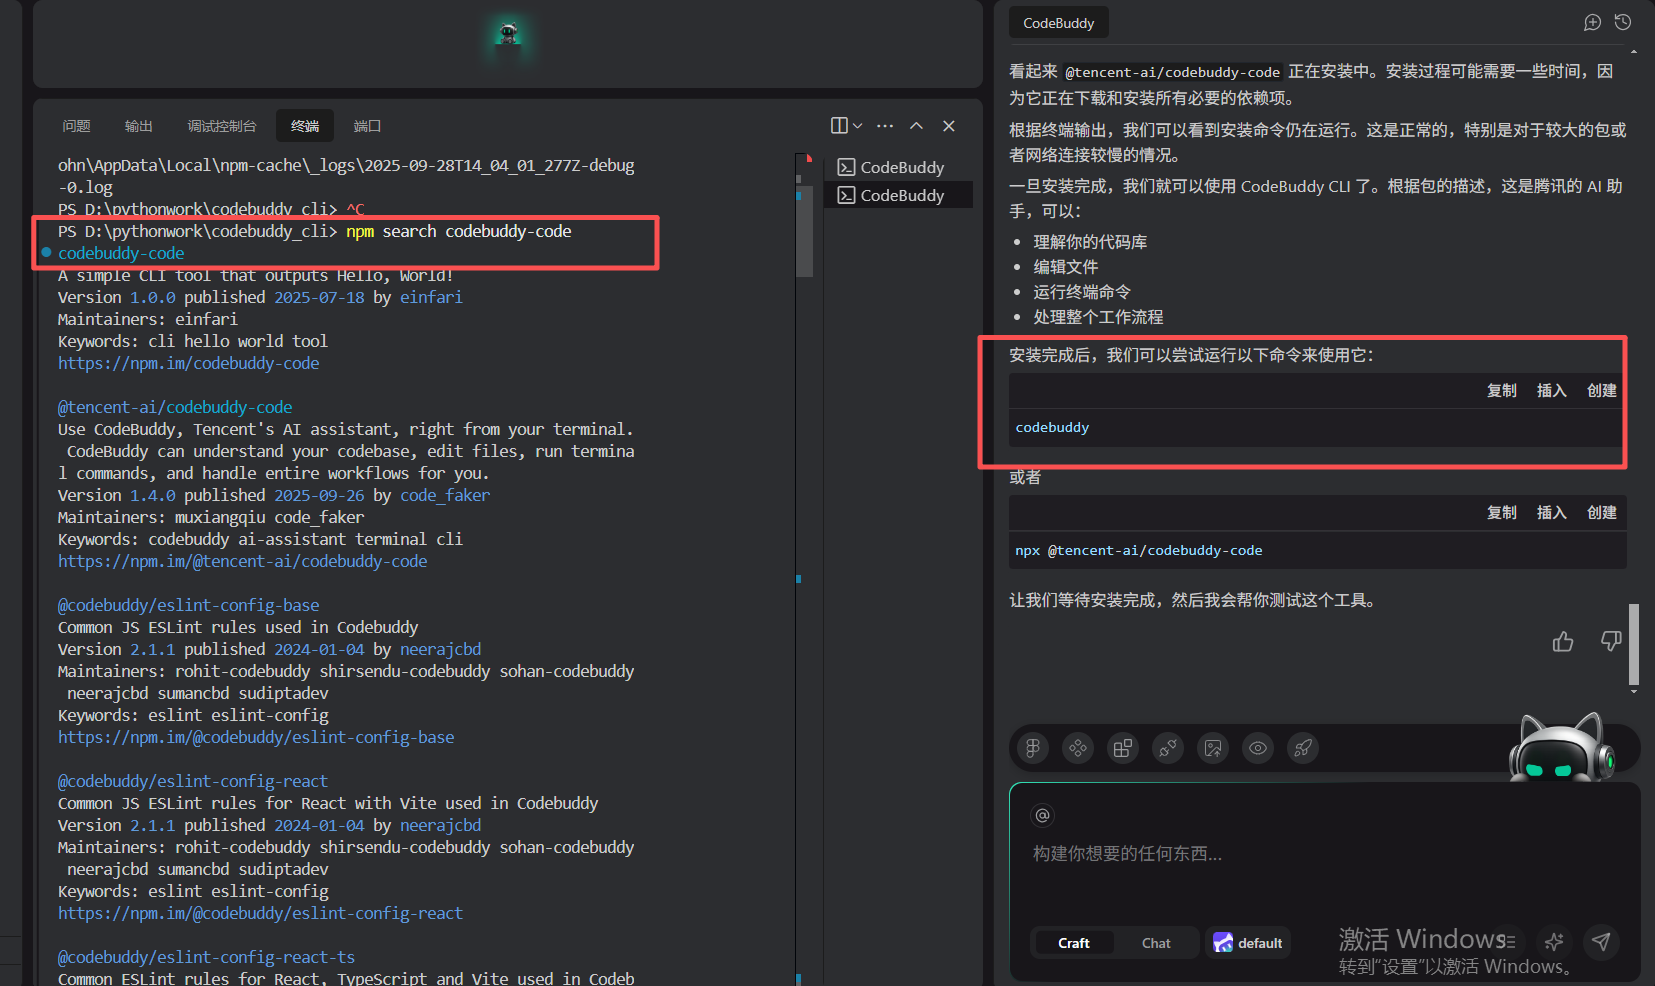Click the @ mention context button
The image size is (1655, 986).
click(x=1042, y=815)
